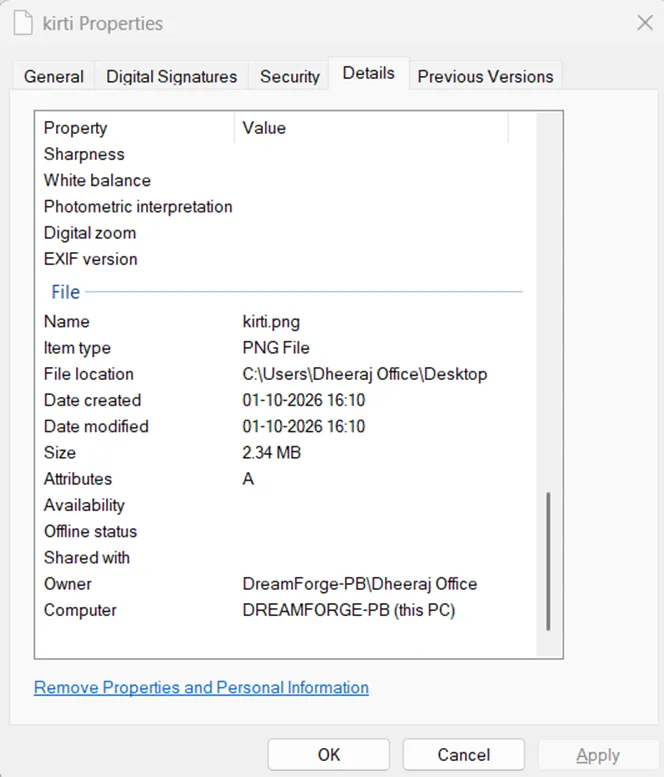Viewport: 664px width, 777px height.
Task: Open the Digital Signatures tab
Action: point(171,76)
